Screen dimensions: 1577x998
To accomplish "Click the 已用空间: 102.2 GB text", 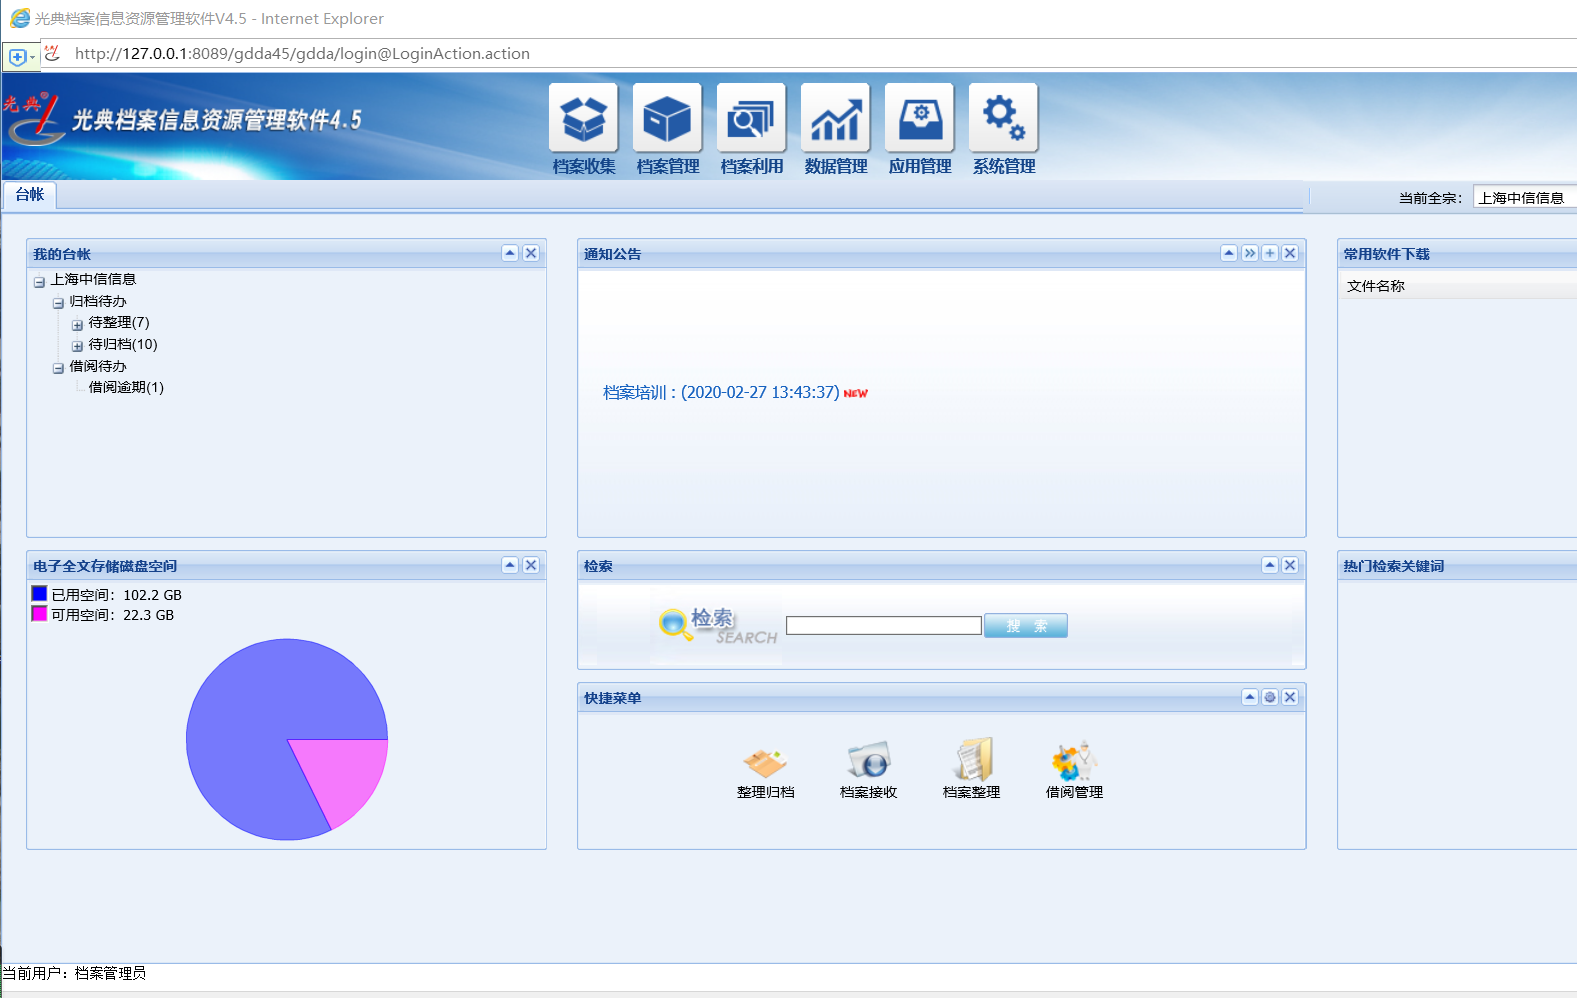I will coord(117,595).
